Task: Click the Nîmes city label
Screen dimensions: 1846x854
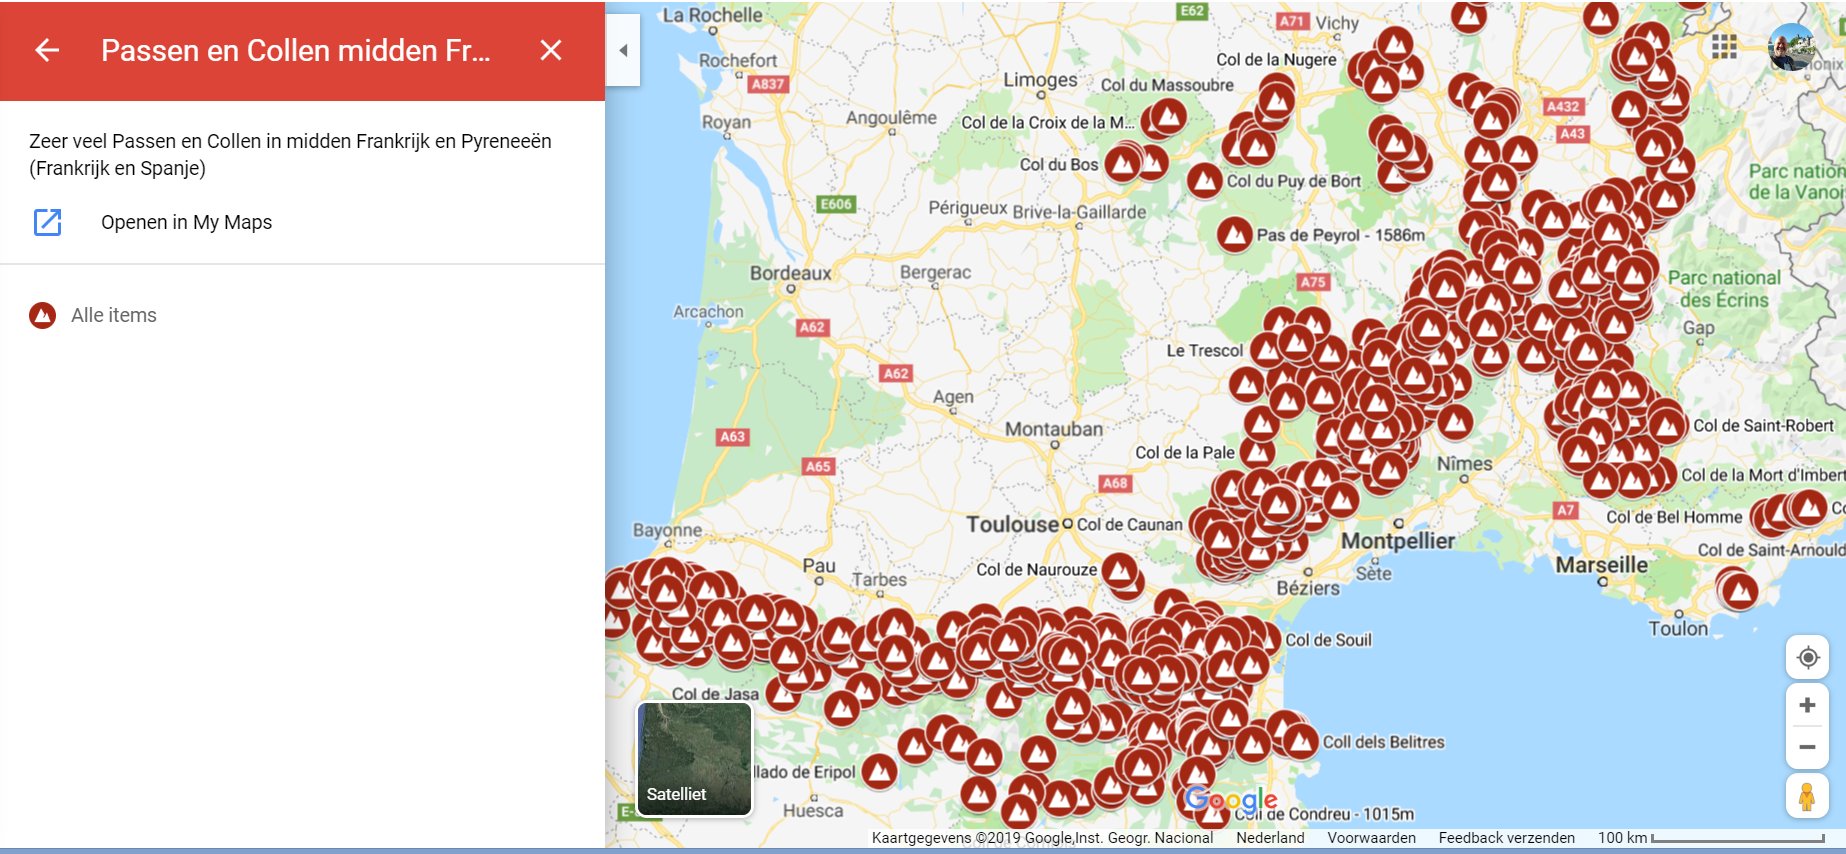Action: 1464,464
